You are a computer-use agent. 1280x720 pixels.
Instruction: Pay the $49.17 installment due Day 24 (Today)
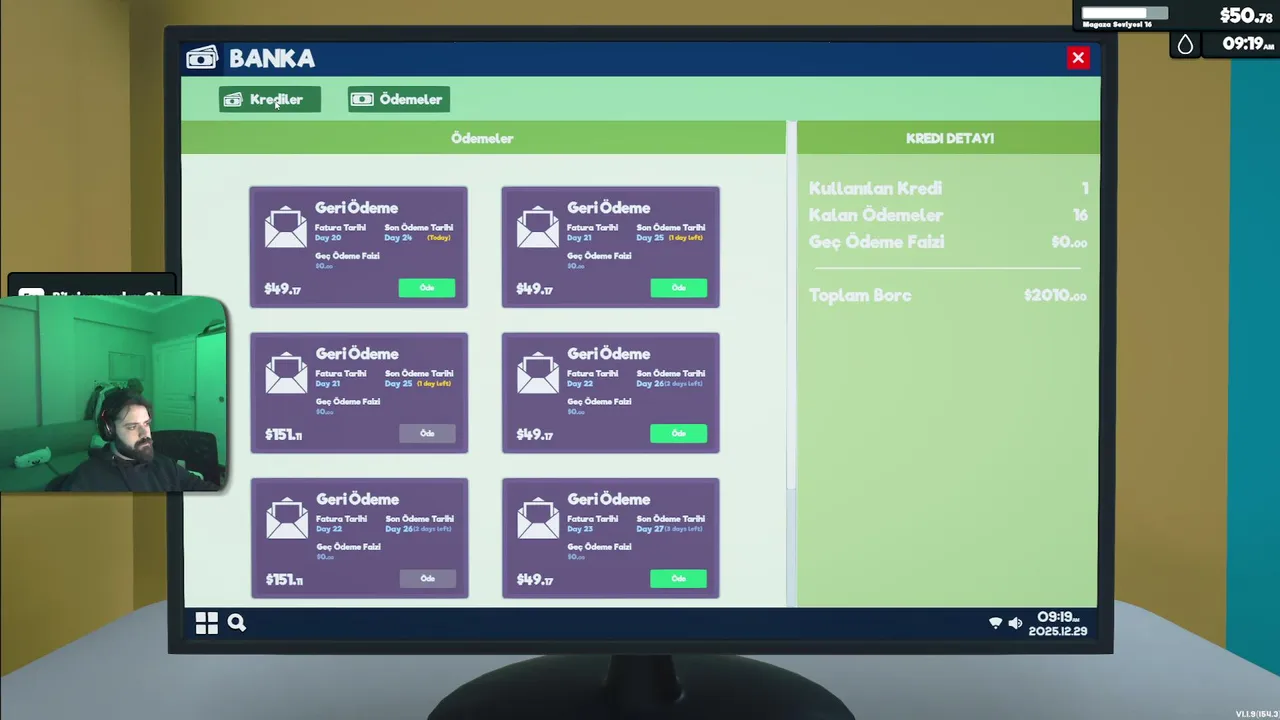pyautogui.click(x=427, y=288)
